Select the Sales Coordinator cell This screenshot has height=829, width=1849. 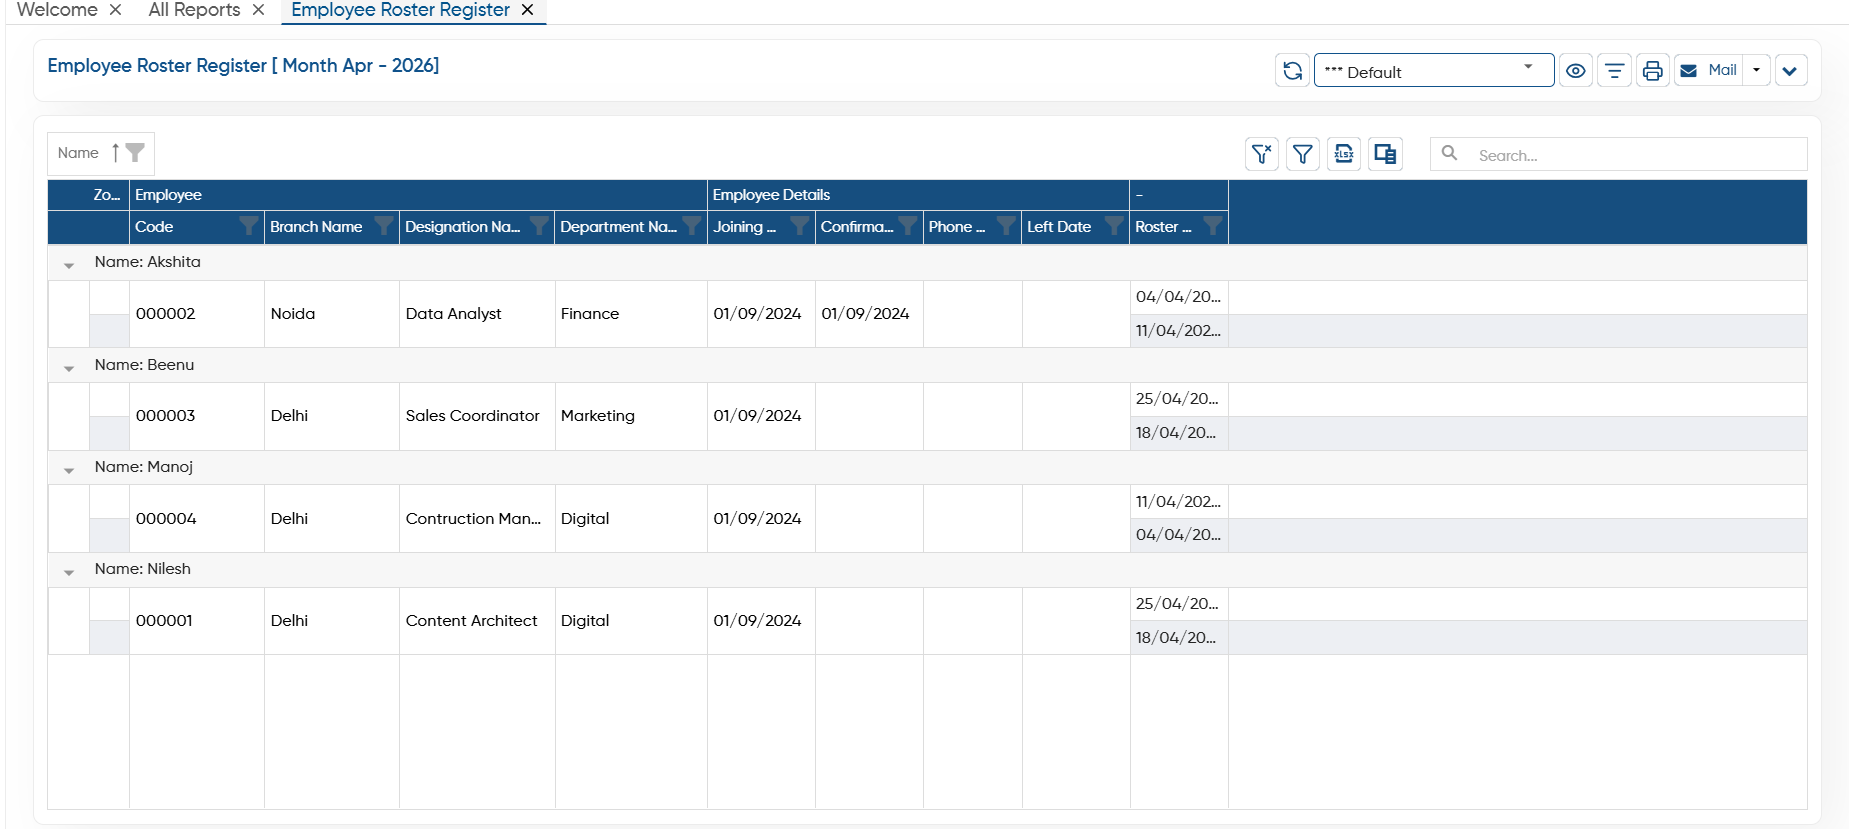[x=477, y=416]
